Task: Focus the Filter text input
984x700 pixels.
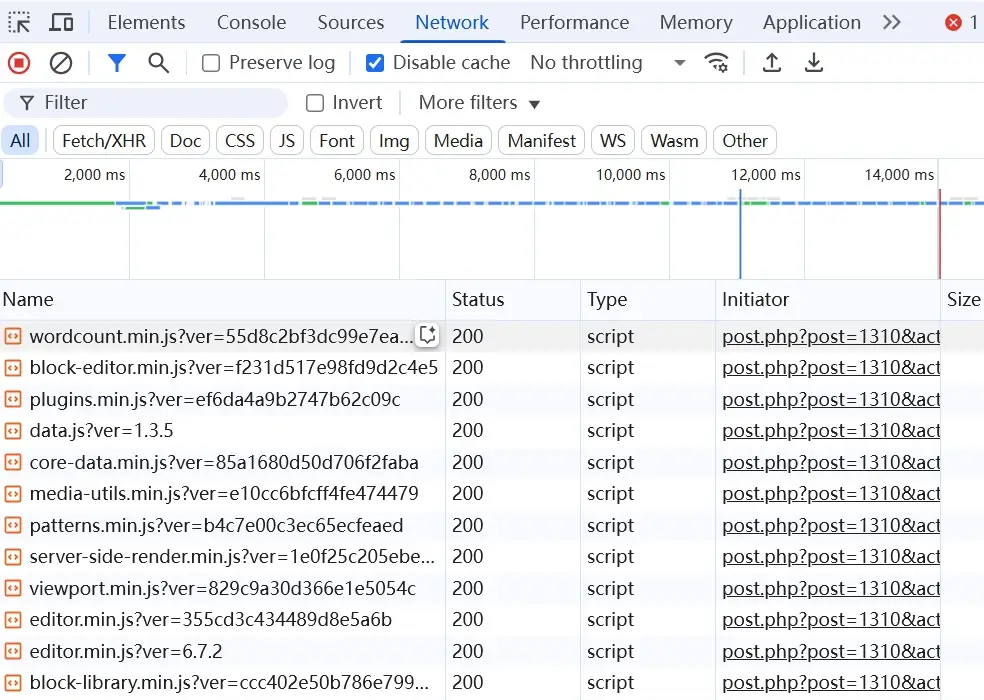Action: pyautogui.click(x=146, y=103)
